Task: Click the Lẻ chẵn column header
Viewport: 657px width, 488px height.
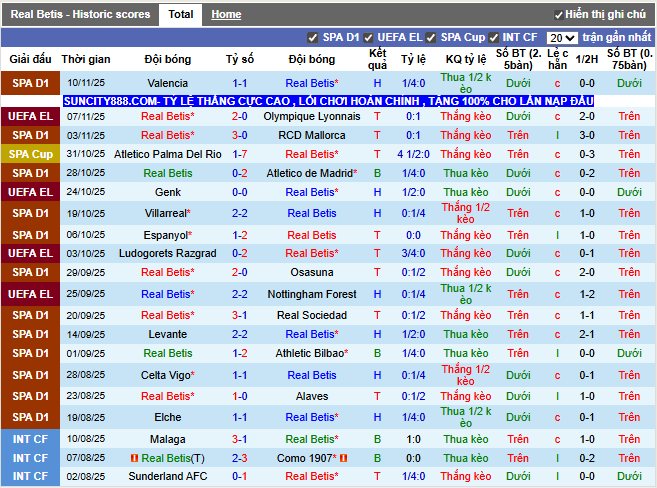Action: (x=557, y=59)
